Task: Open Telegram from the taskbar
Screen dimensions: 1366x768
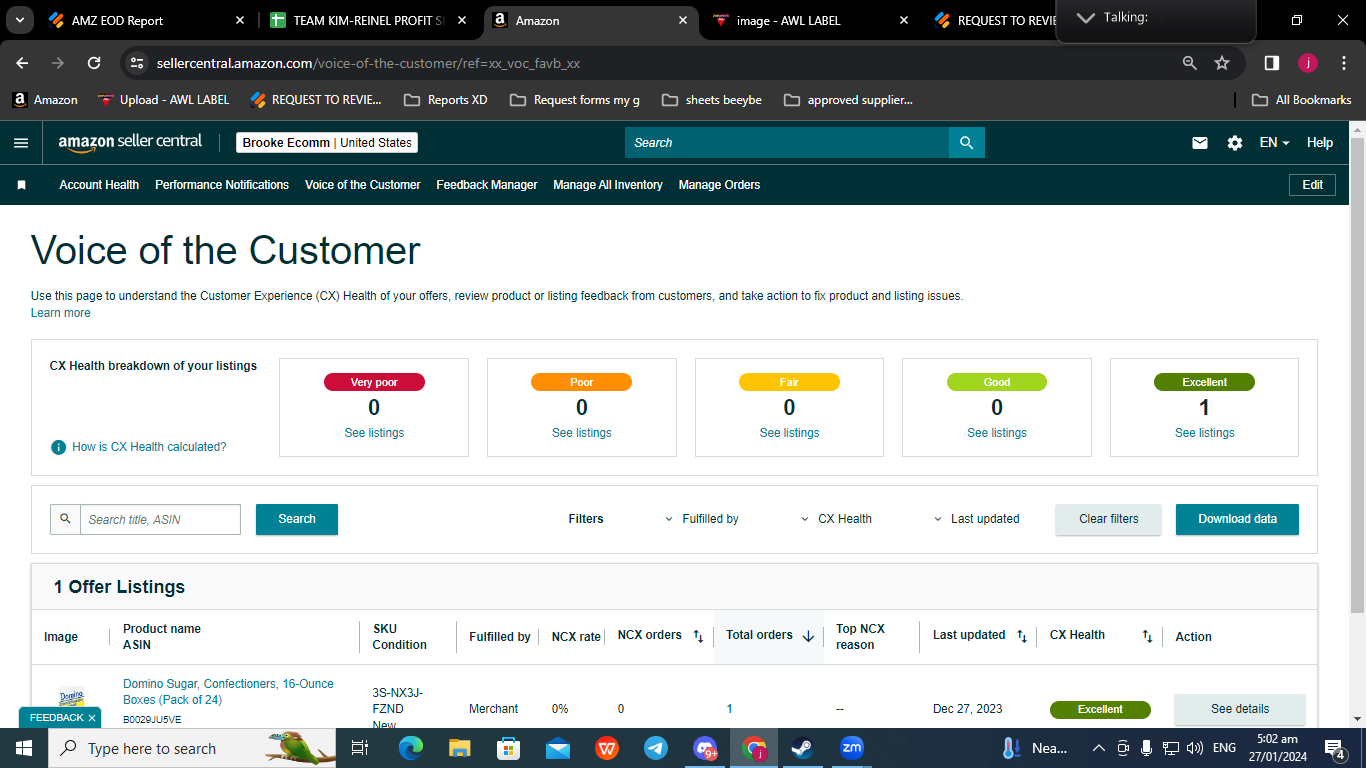Action: pos(656,748)
